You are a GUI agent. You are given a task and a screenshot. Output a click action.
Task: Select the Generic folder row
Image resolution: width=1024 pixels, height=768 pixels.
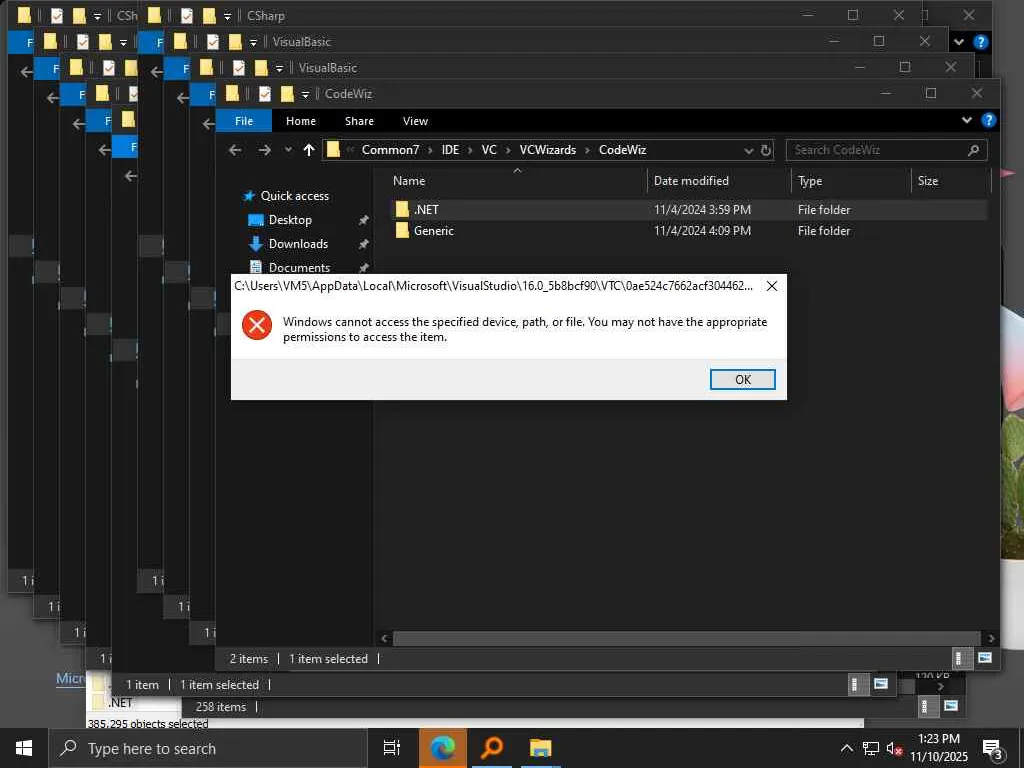tap(688, 231)
